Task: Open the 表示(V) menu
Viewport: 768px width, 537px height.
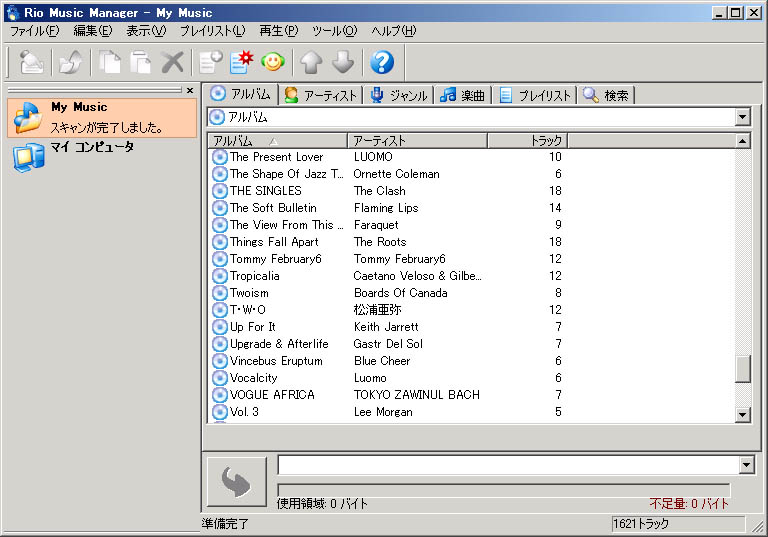Action: [146, 31]
